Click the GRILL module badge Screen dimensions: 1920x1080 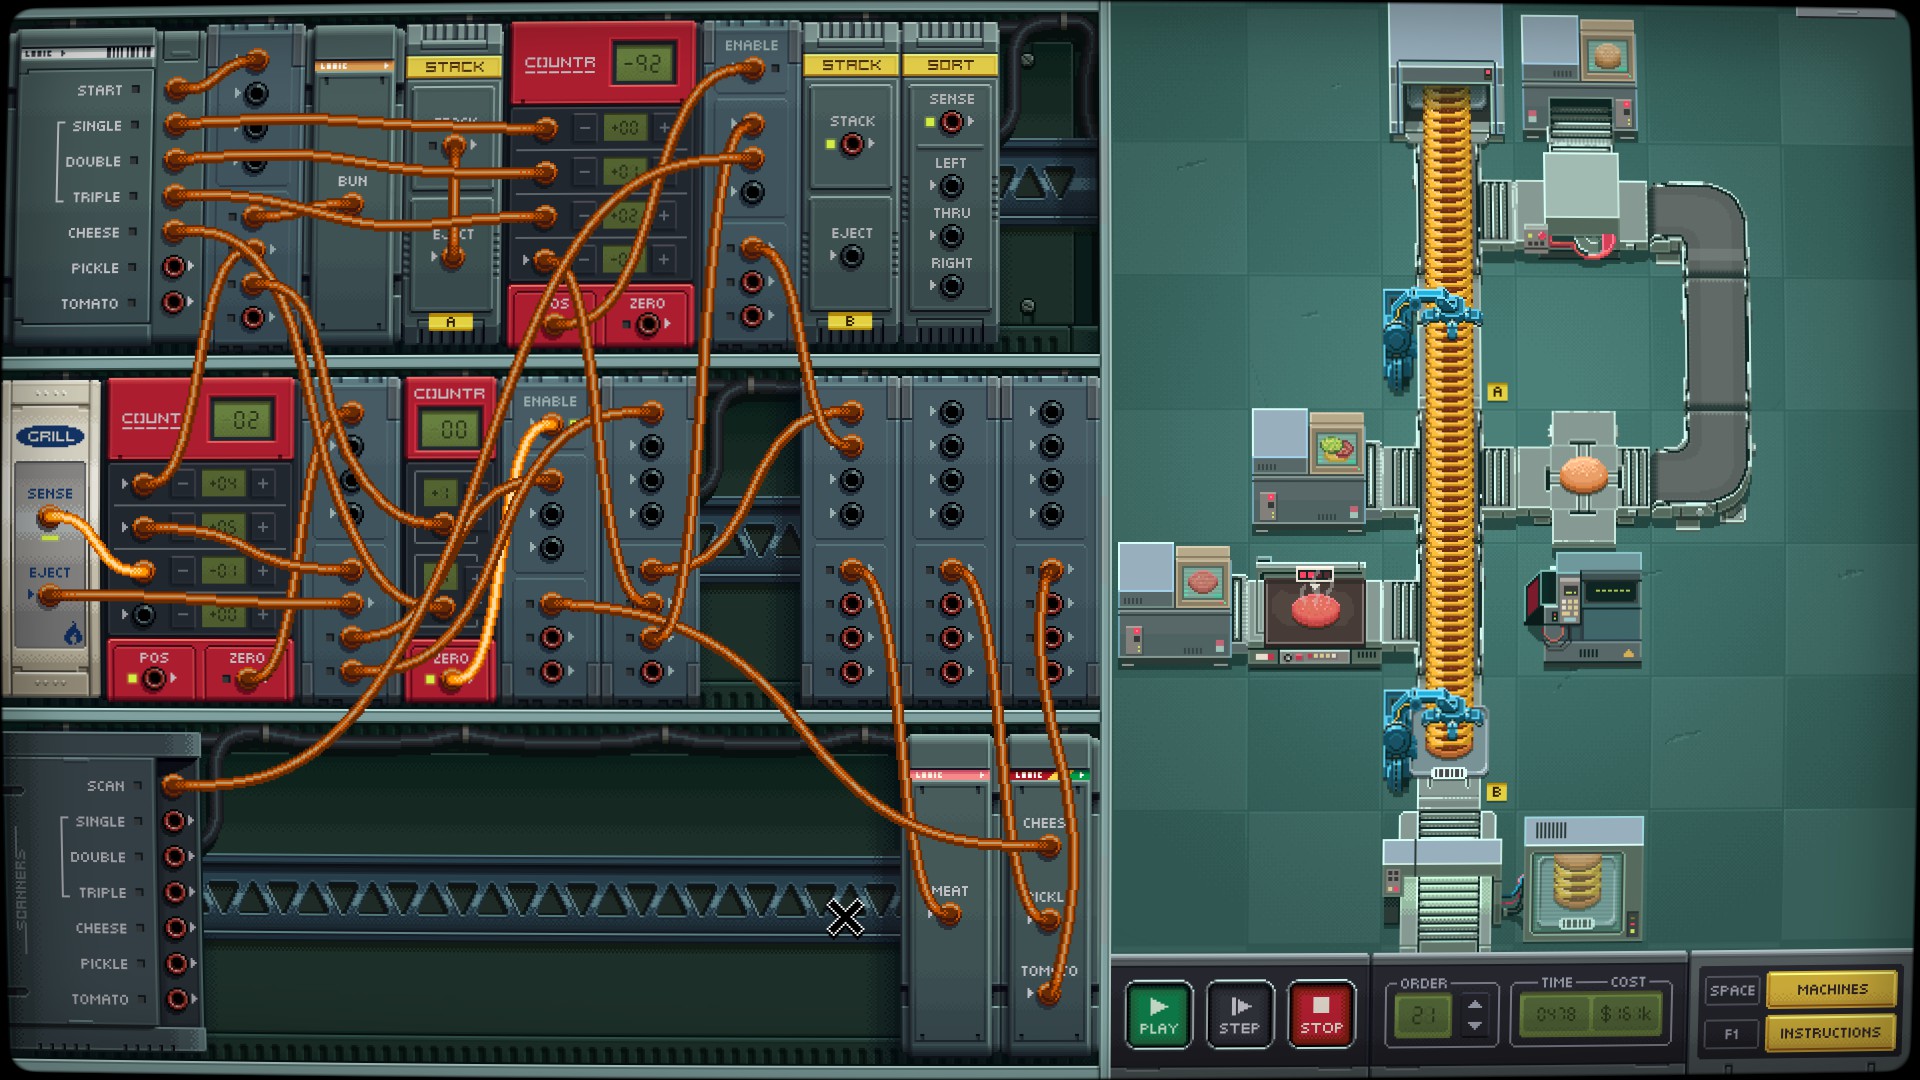49,436
